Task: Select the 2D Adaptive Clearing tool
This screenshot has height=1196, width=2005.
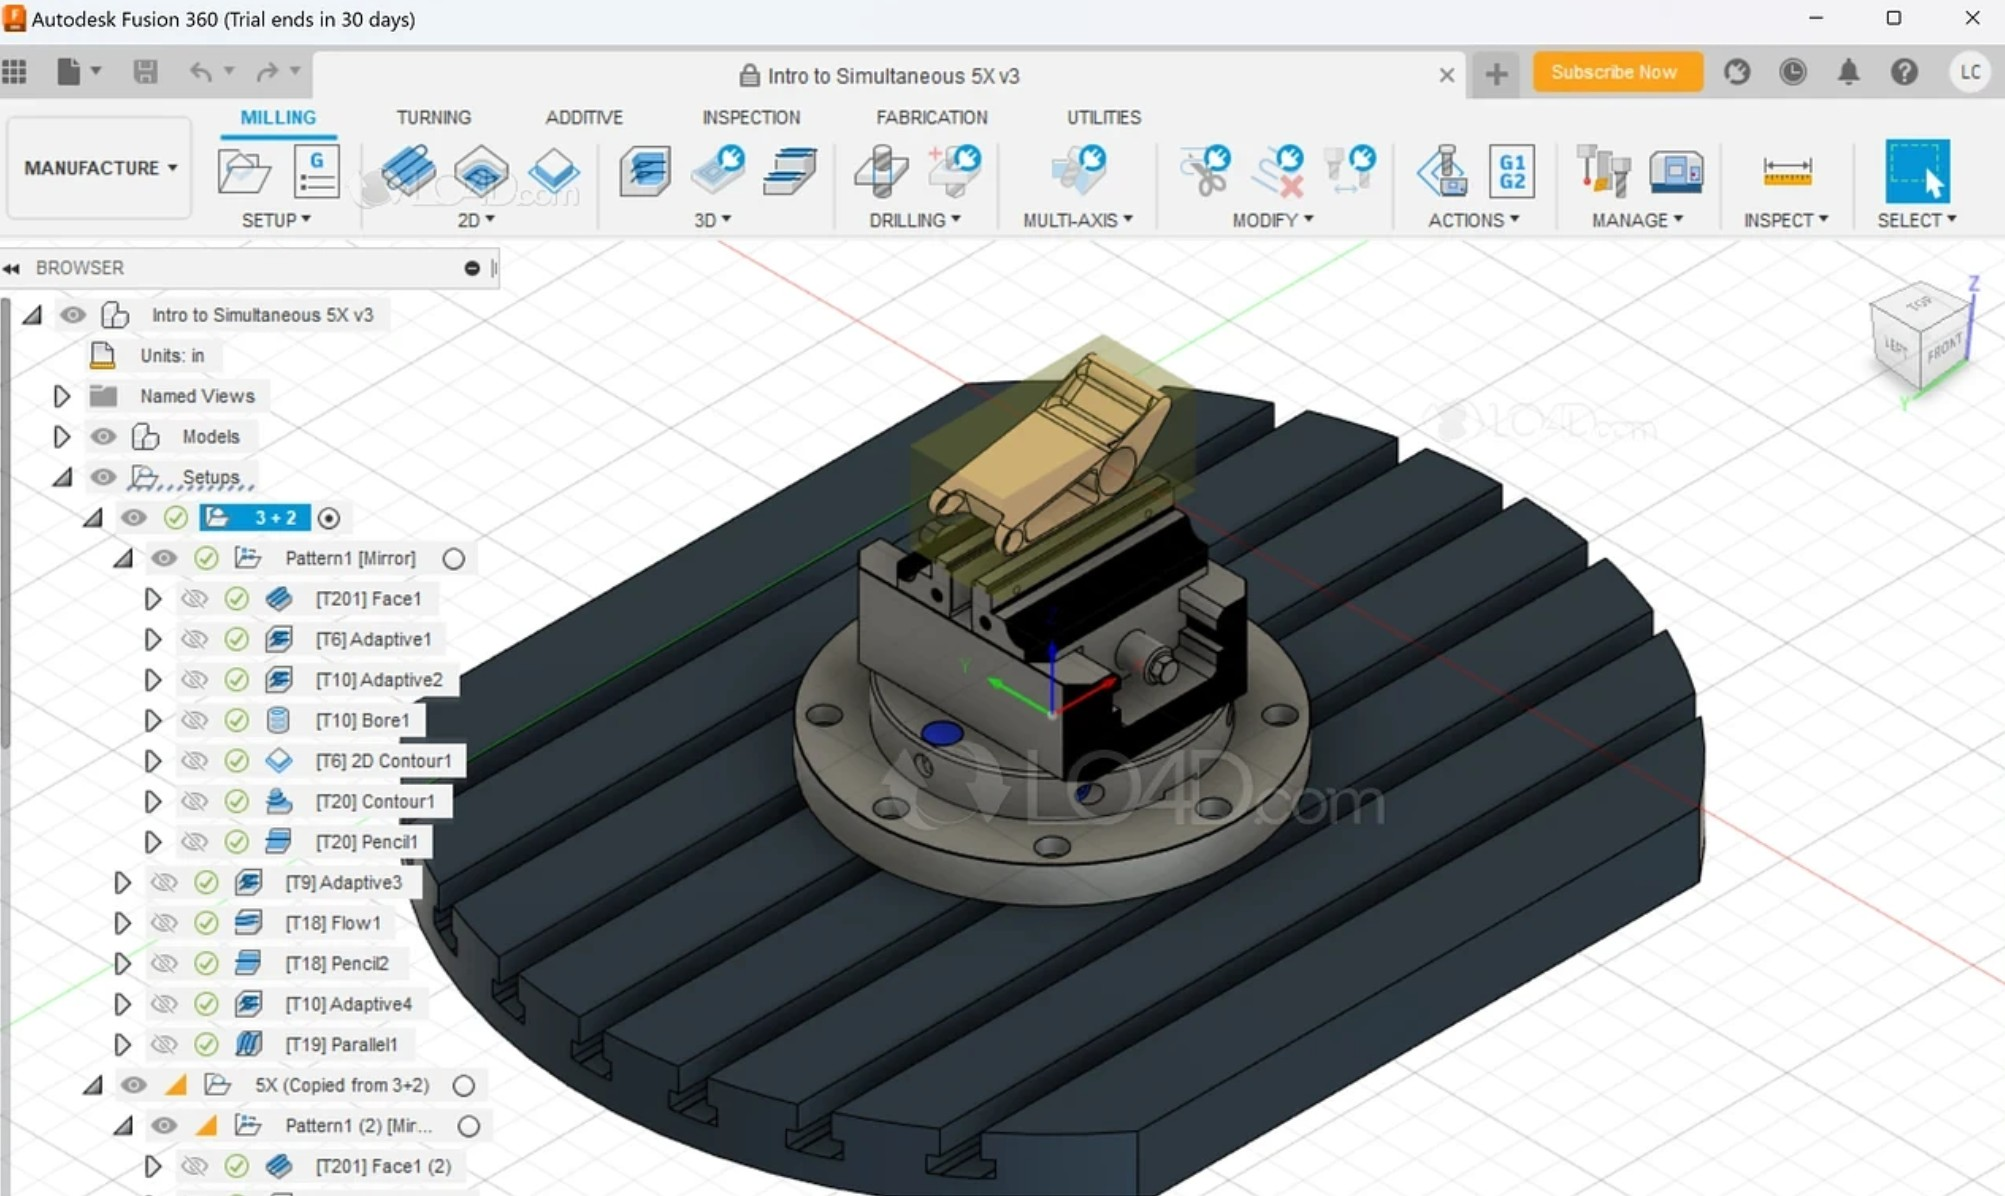Action: coord(407,171)
